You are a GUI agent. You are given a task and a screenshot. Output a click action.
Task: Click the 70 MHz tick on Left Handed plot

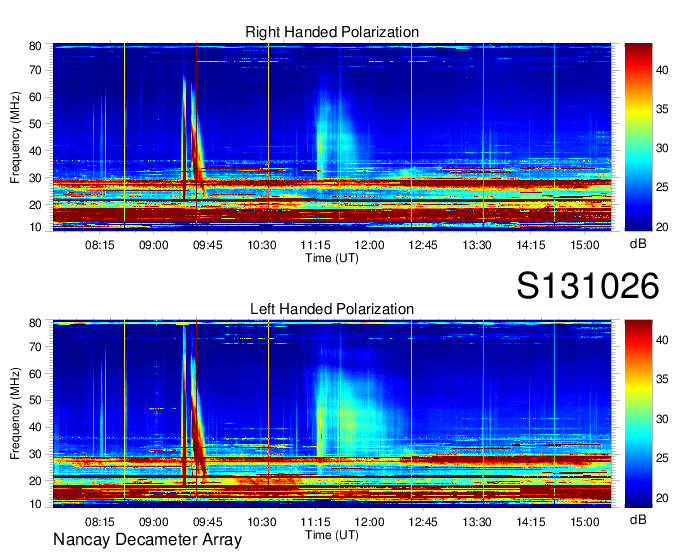coord(35,347)
